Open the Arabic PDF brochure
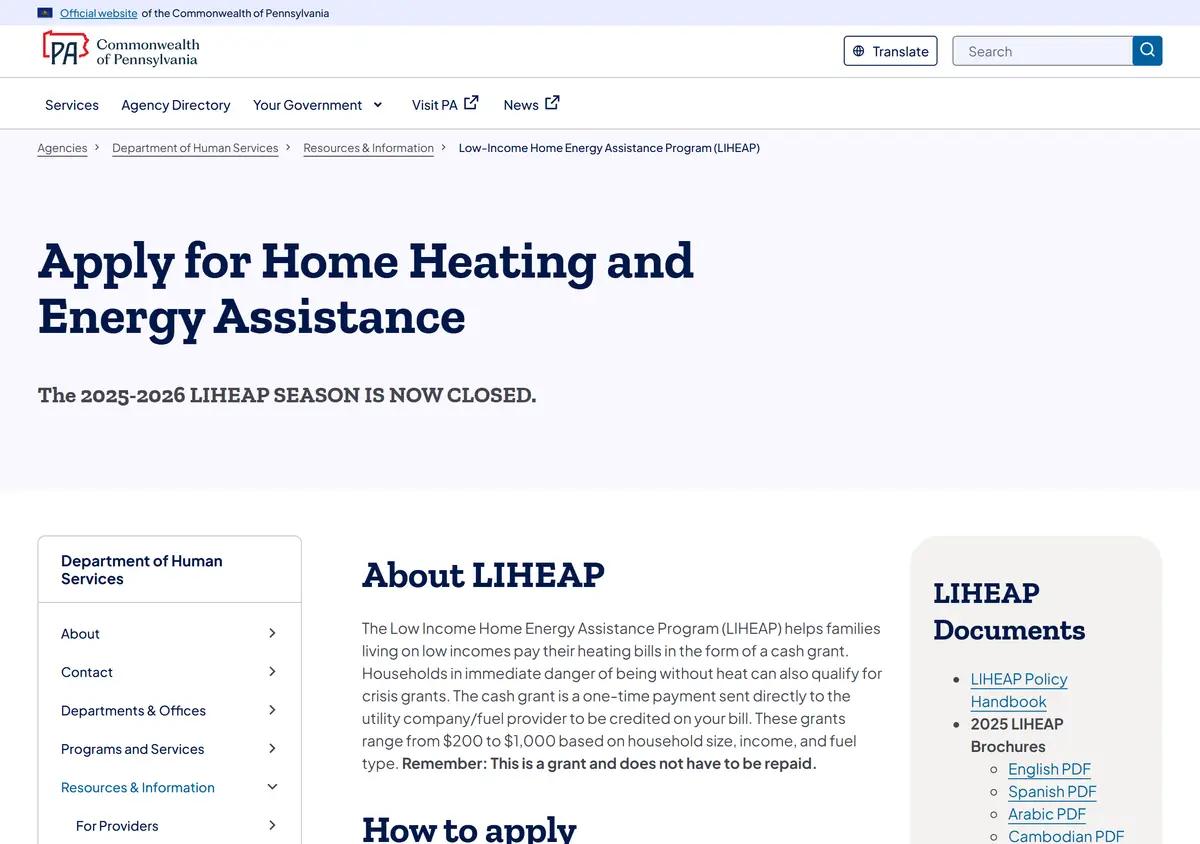Screen dimensions: 1200x844 [x=1047, y=814]
